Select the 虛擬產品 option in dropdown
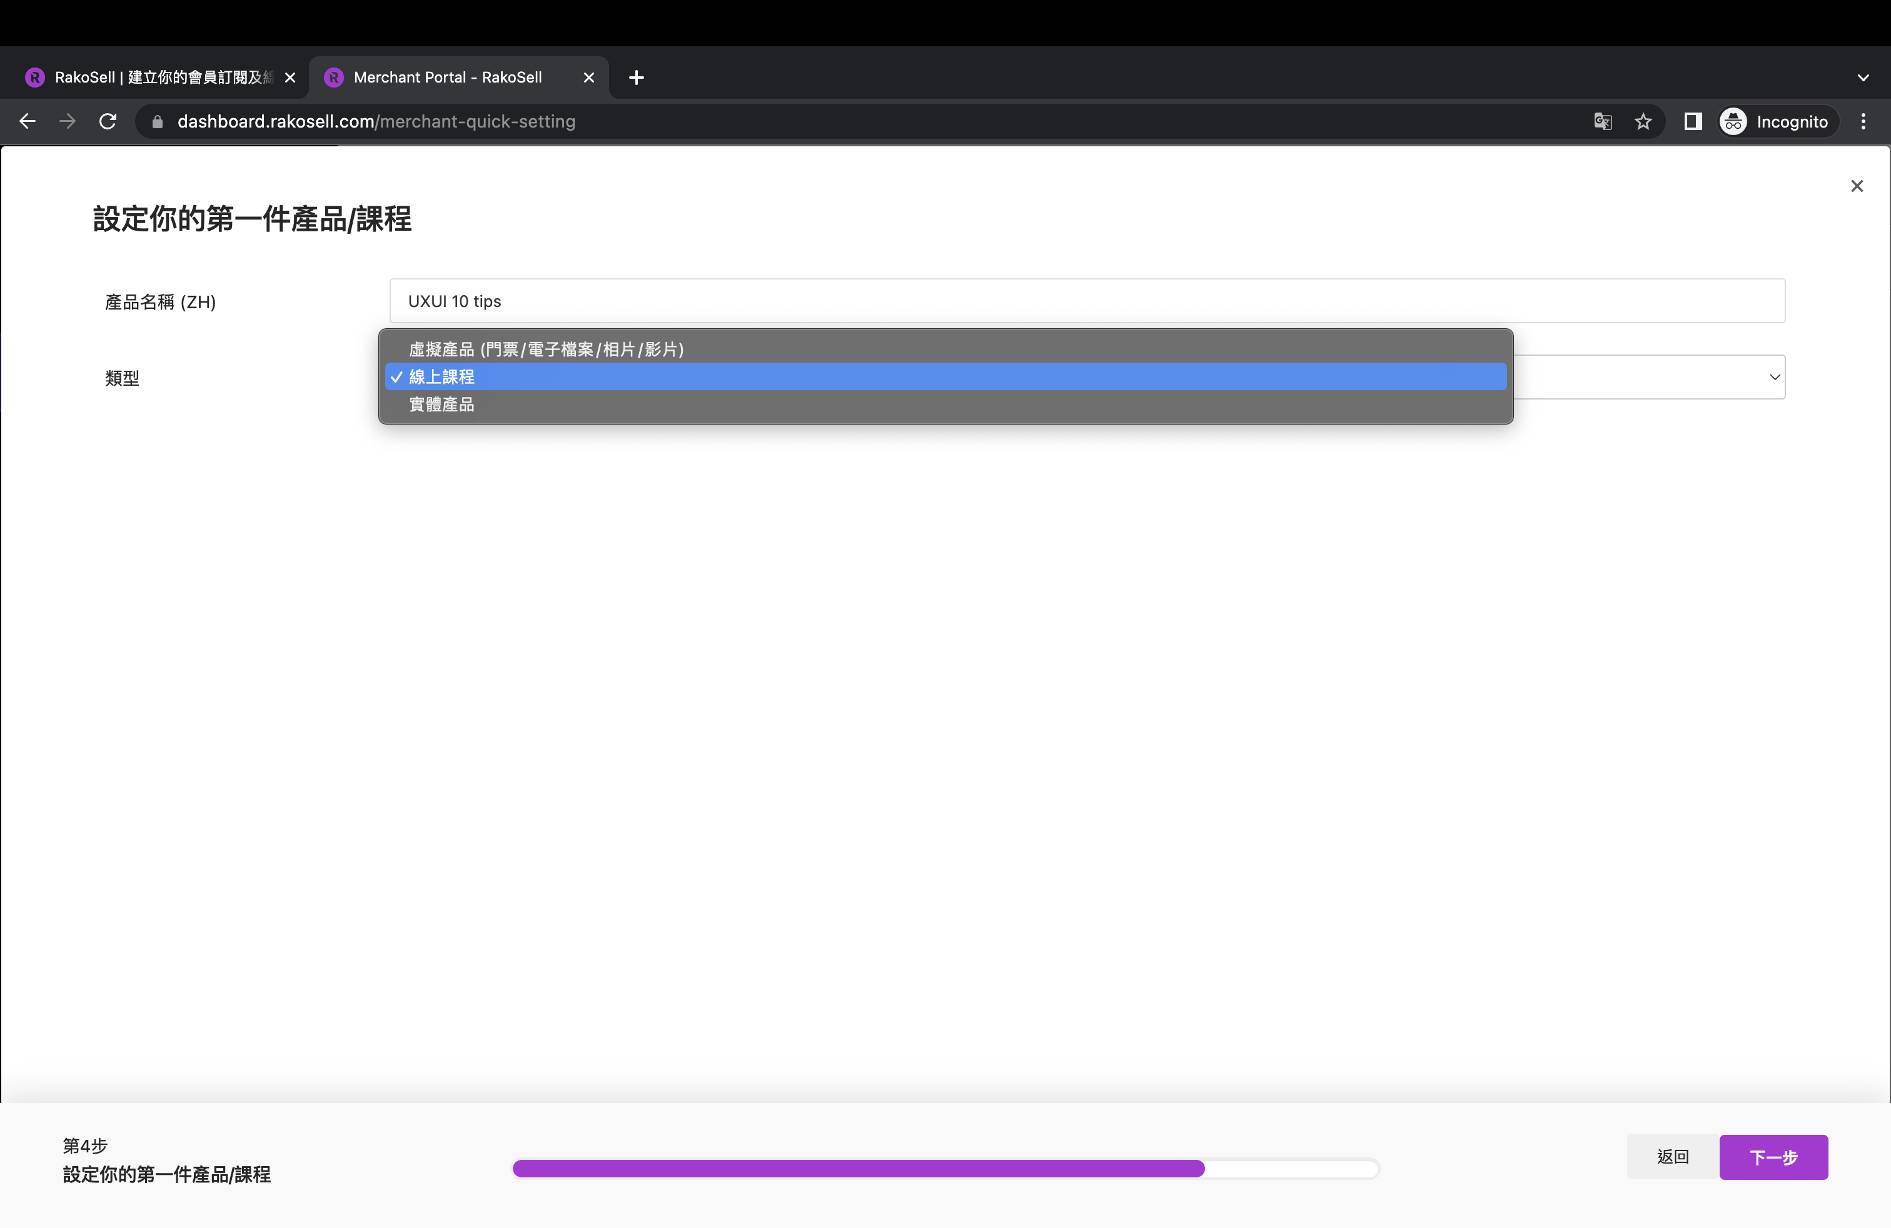This screenshot has height=1228, width=1891. point(546,349)
